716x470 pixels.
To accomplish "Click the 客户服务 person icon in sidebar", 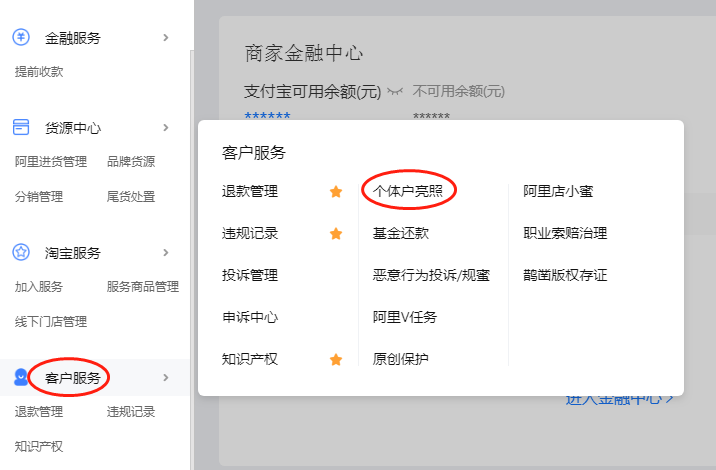I will pos(21,377).
